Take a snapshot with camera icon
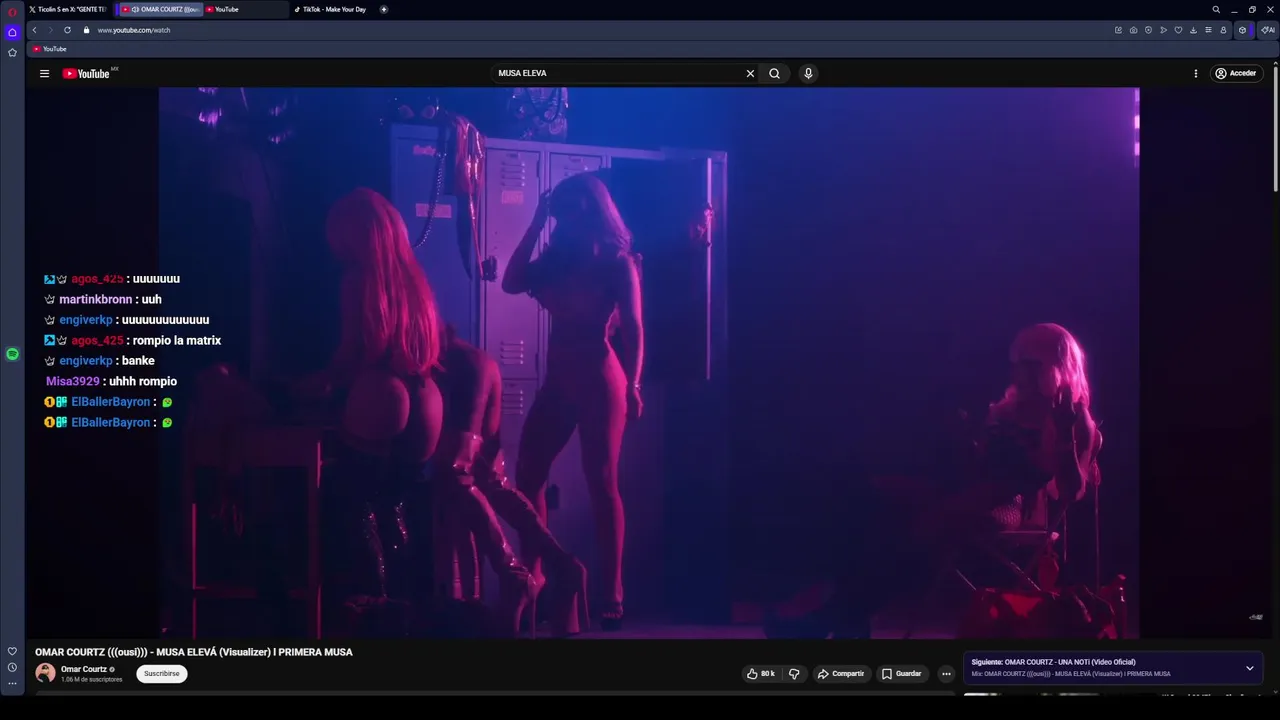 (x=1133, y=30)
